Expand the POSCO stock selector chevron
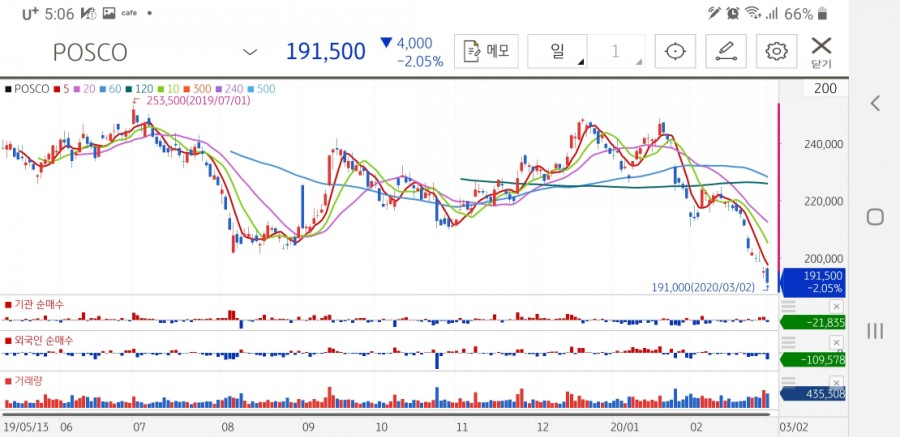Screen dimensions: 900x437 coord(250,52)
